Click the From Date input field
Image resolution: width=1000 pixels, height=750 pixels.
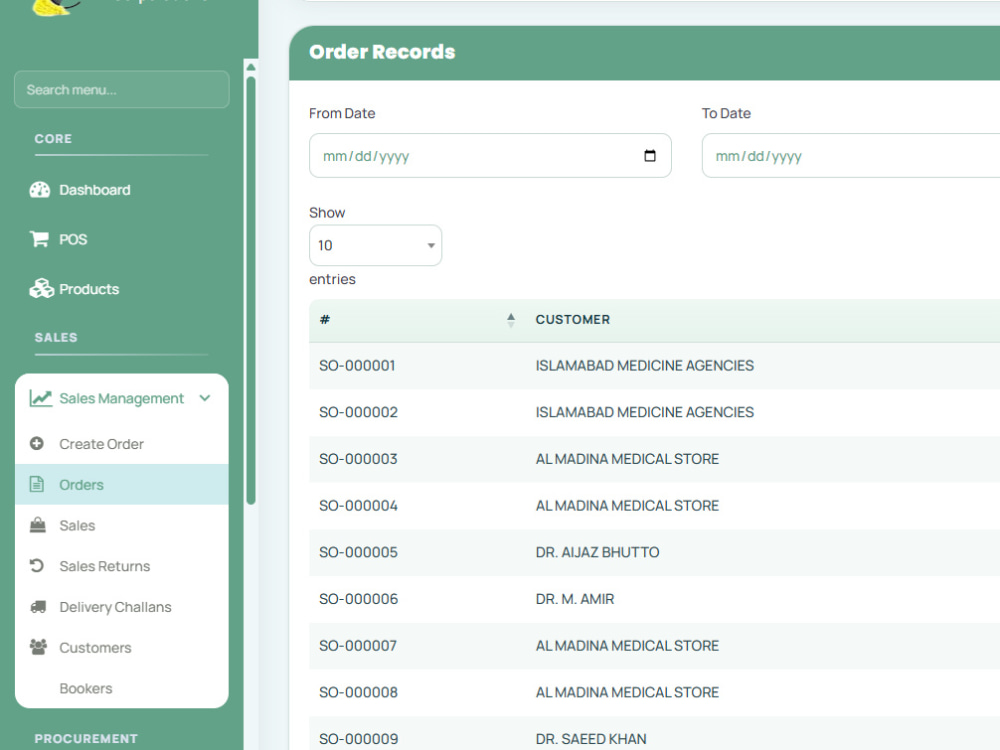[490, 156]
